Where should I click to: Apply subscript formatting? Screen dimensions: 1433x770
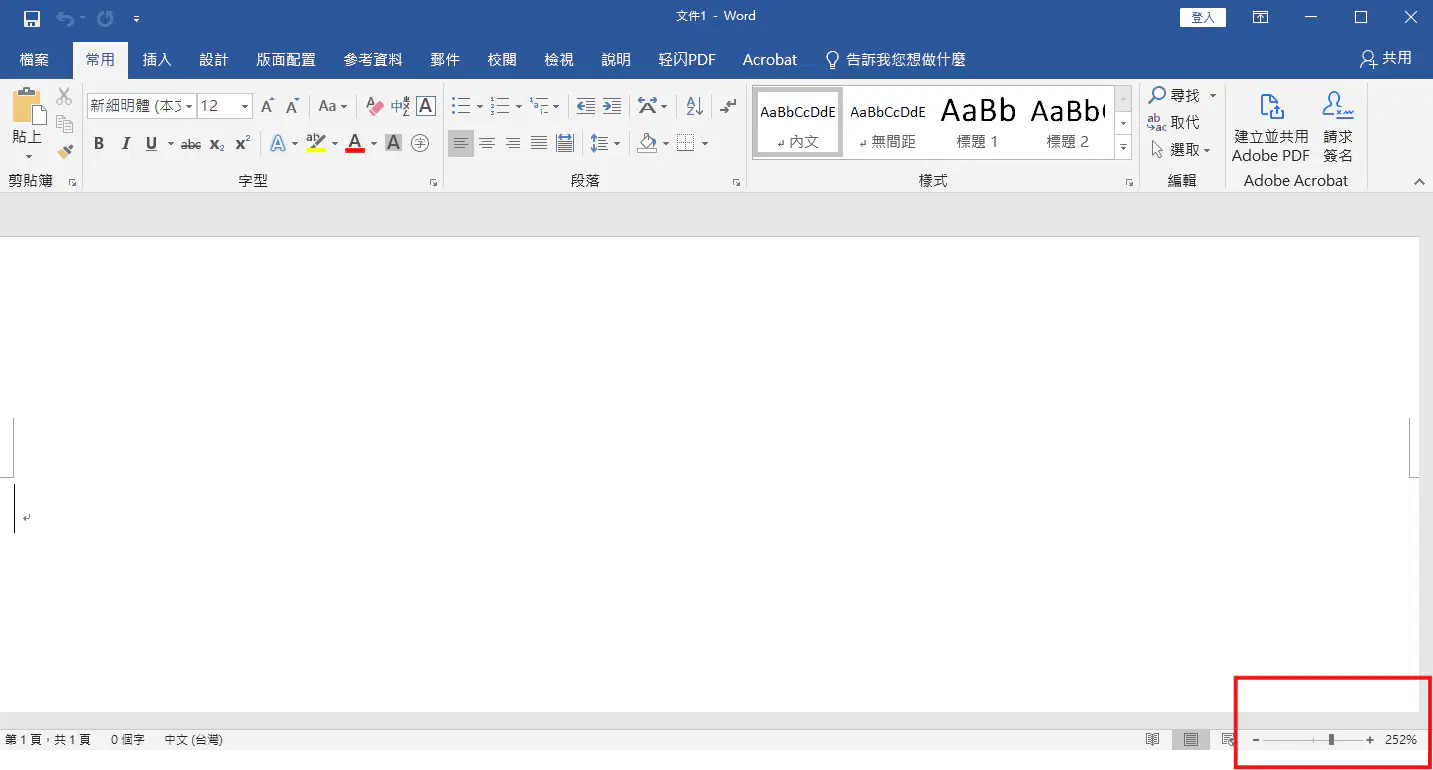[x=217, y=144]
